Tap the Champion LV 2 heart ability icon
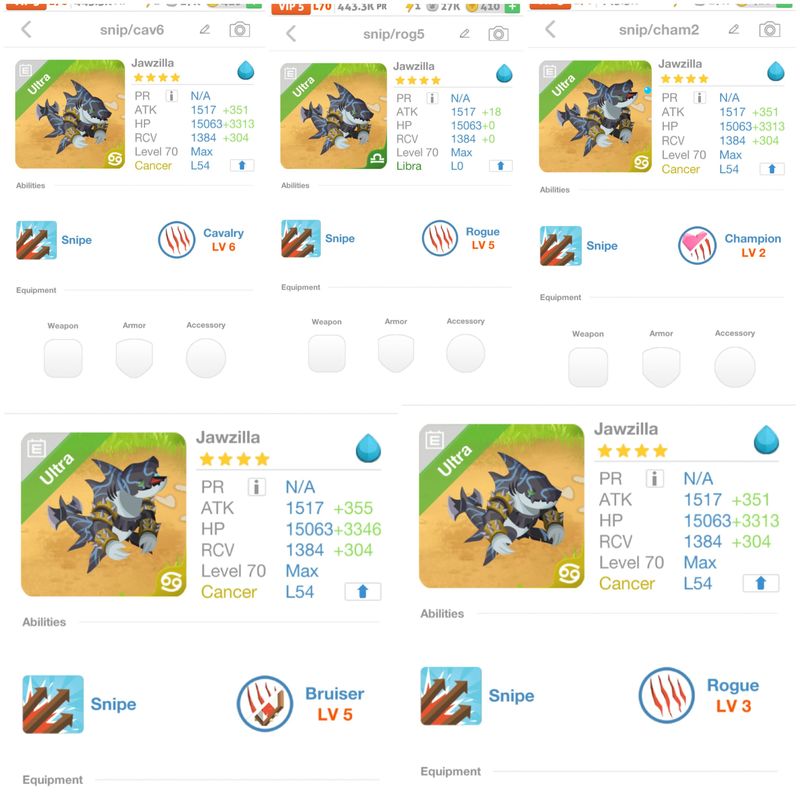Screen dimensions: 800x800 [697, 245]
